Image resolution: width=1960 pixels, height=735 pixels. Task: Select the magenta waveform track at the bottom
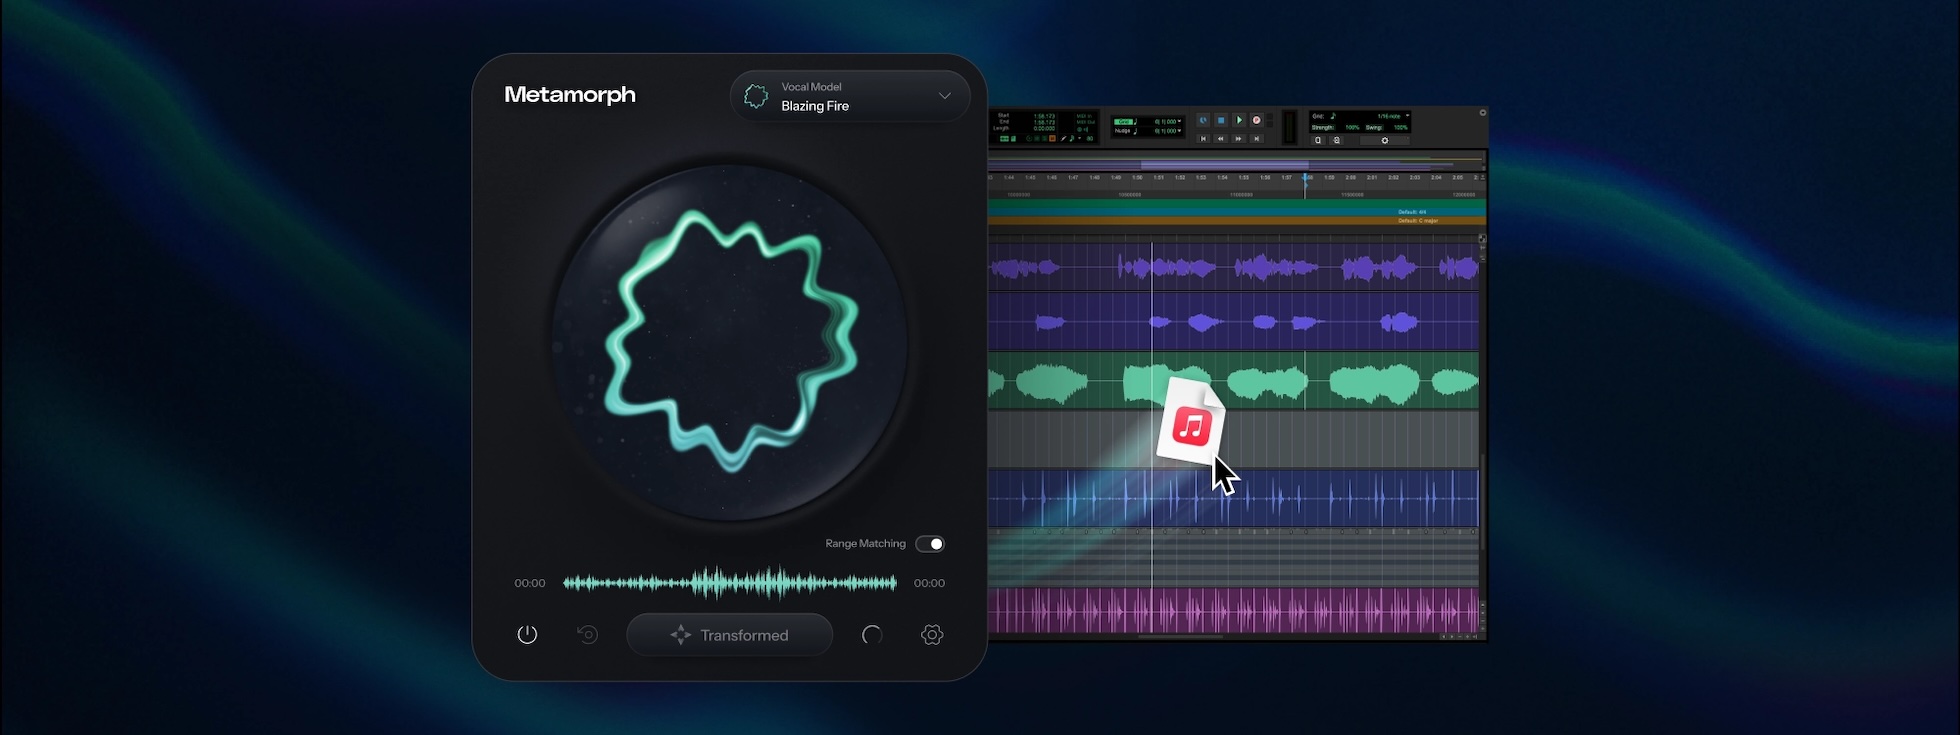tap(1233, 610)
